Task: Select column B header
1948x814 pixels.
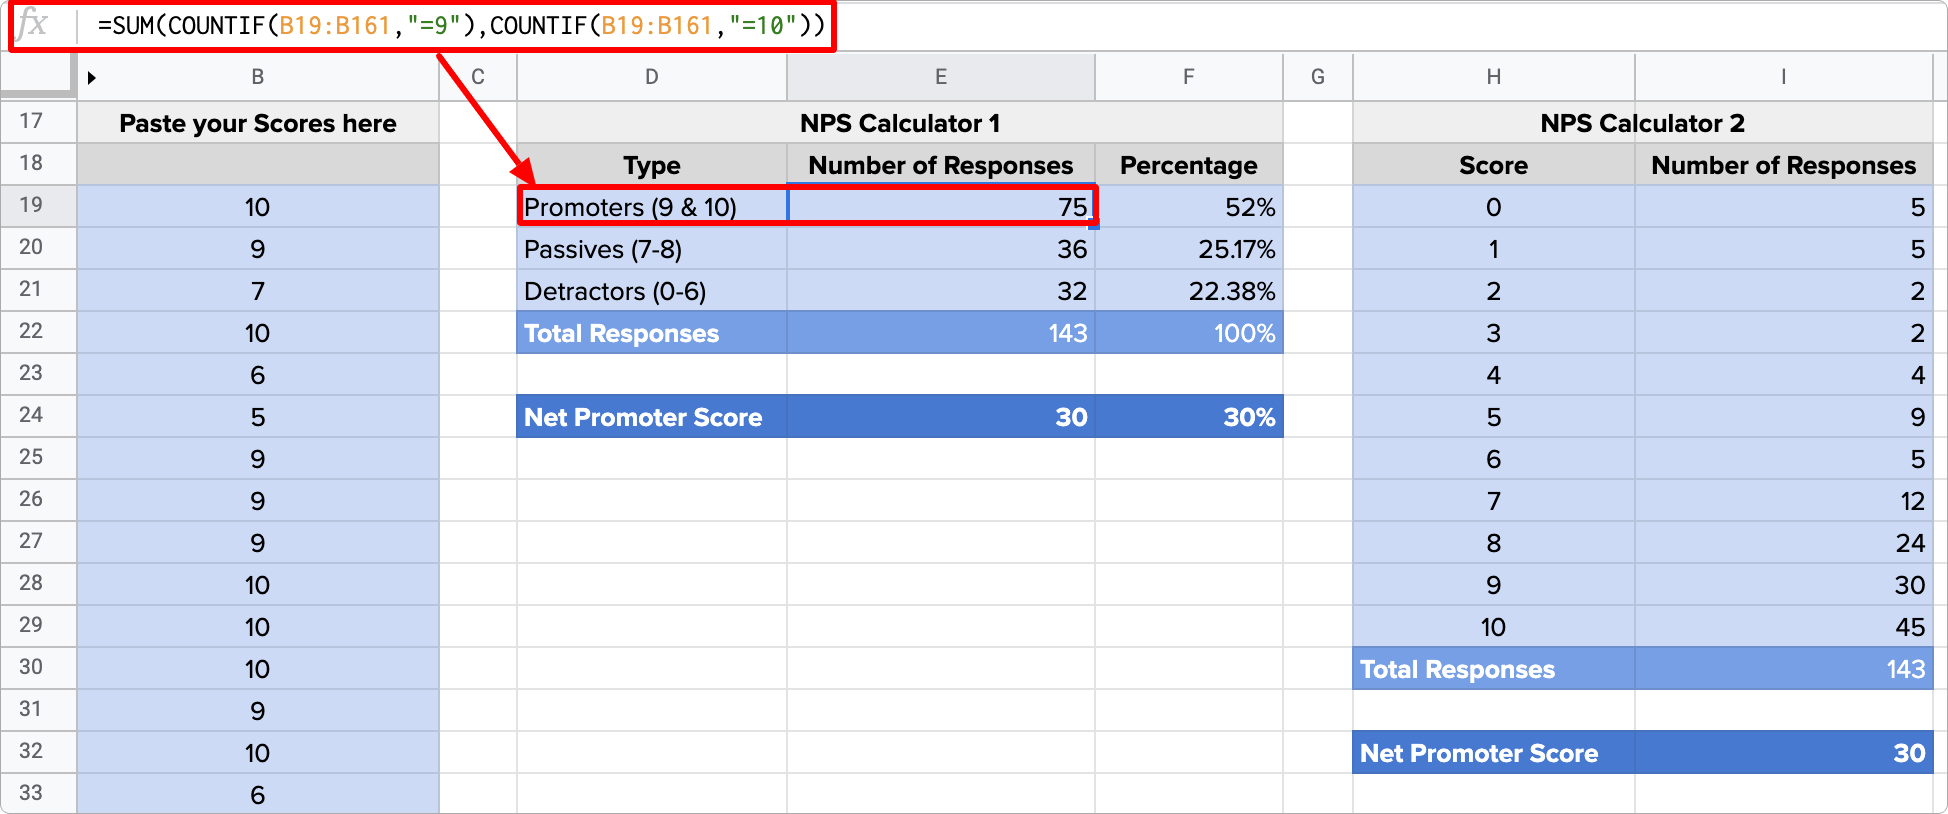Action: (x=258, y=77)
